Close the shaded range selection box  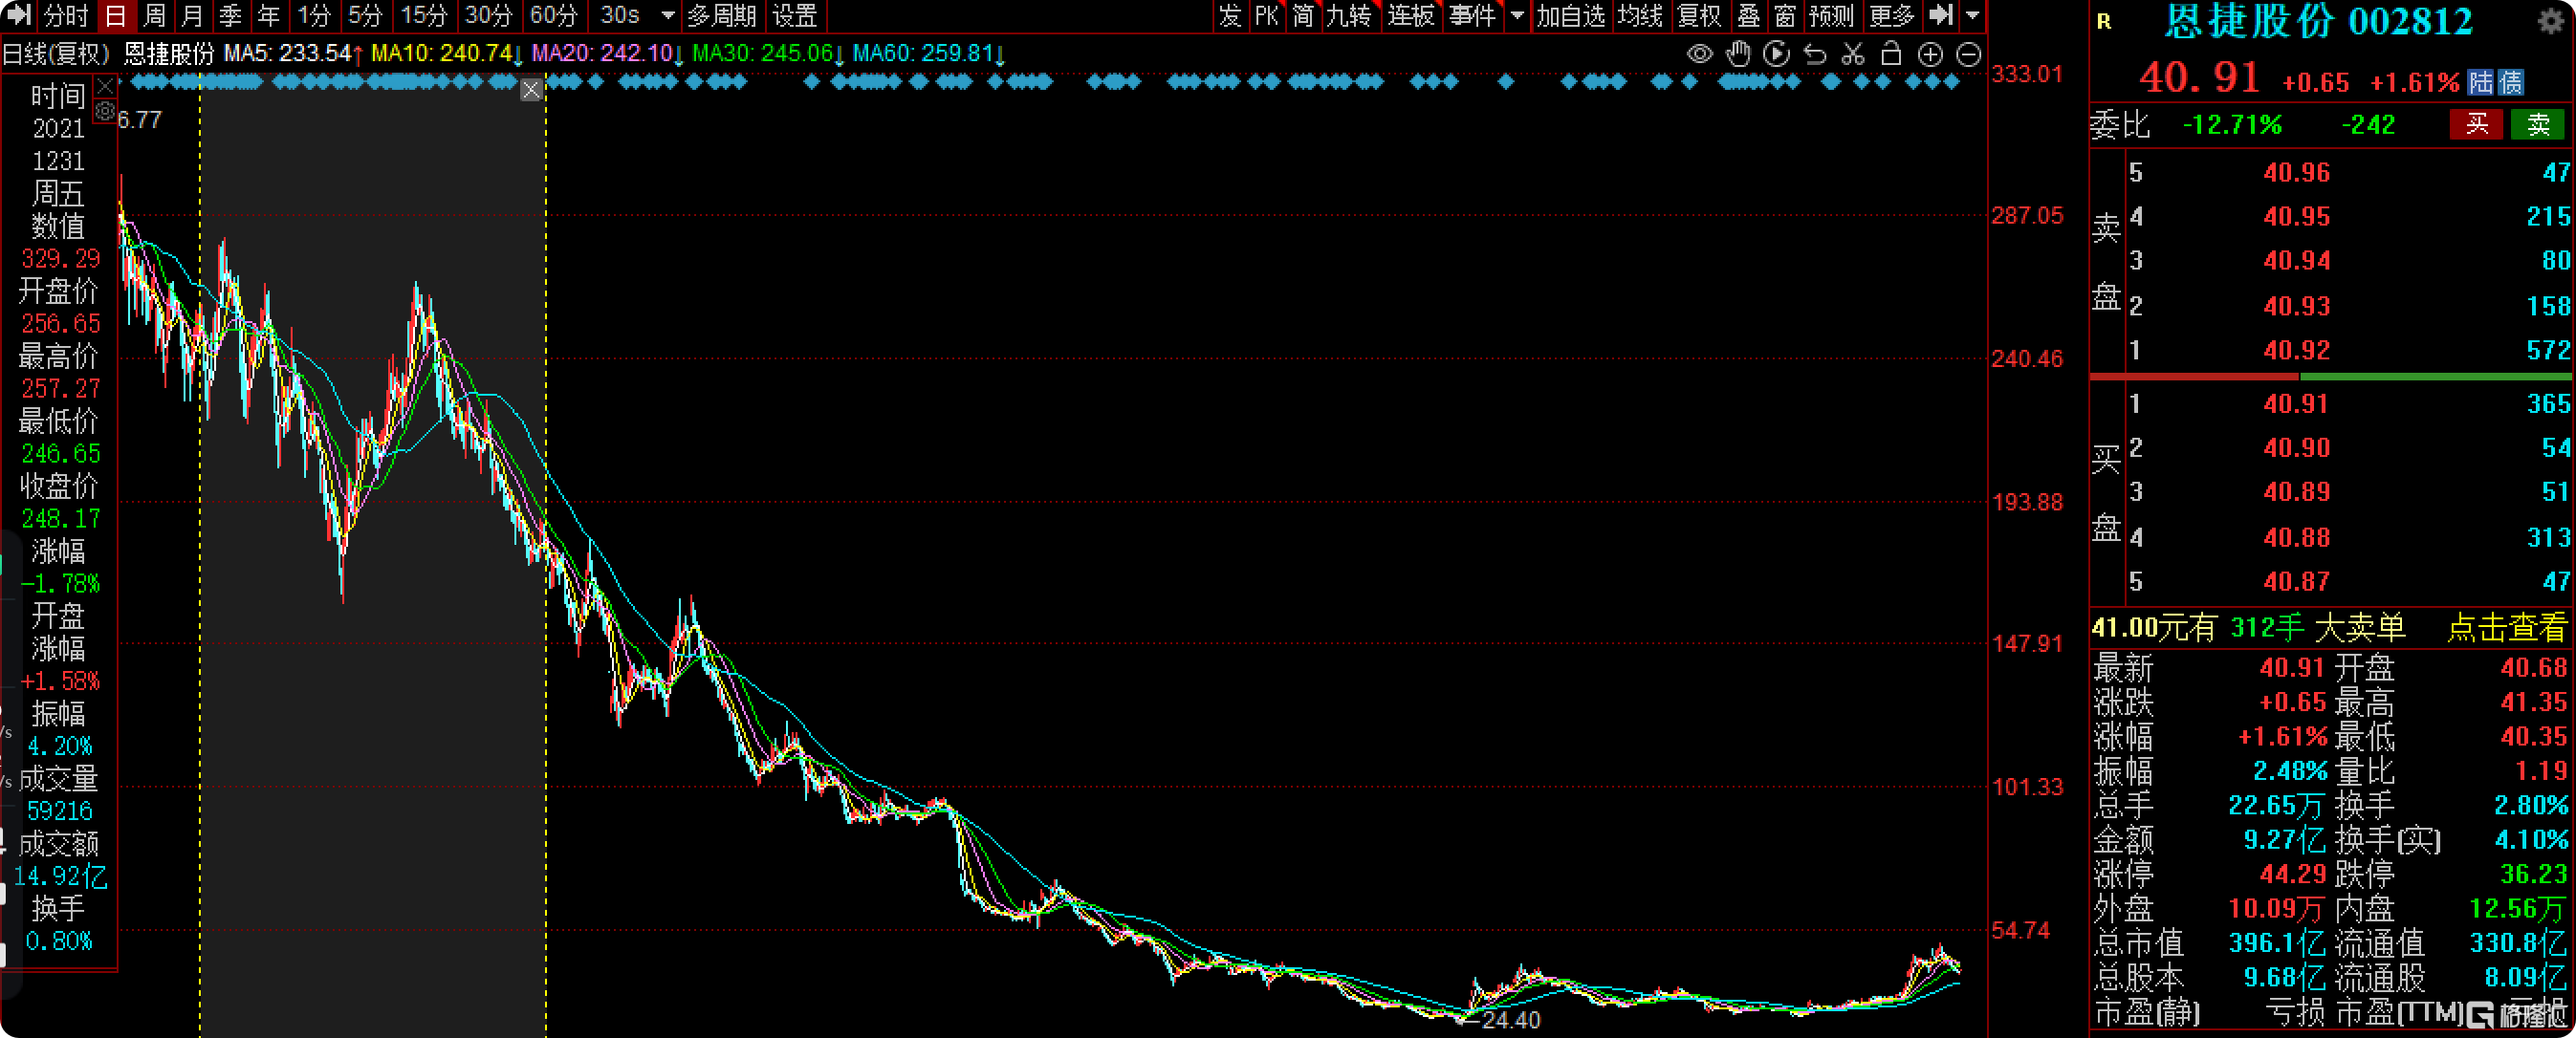pos(531,90)
